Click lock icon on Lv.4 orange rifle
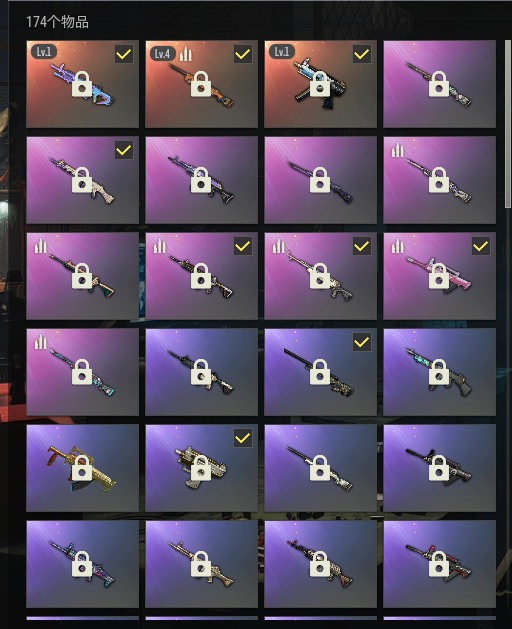 tap(201, 84)
